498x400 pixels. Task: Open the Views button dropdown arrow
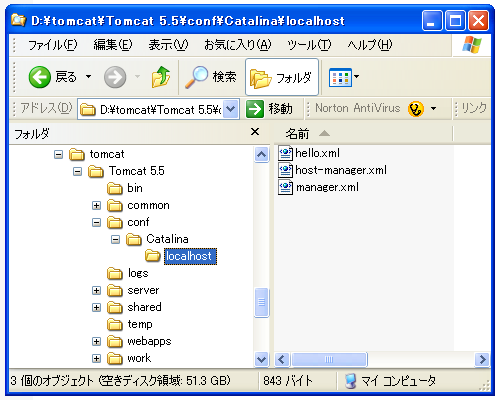356,76
